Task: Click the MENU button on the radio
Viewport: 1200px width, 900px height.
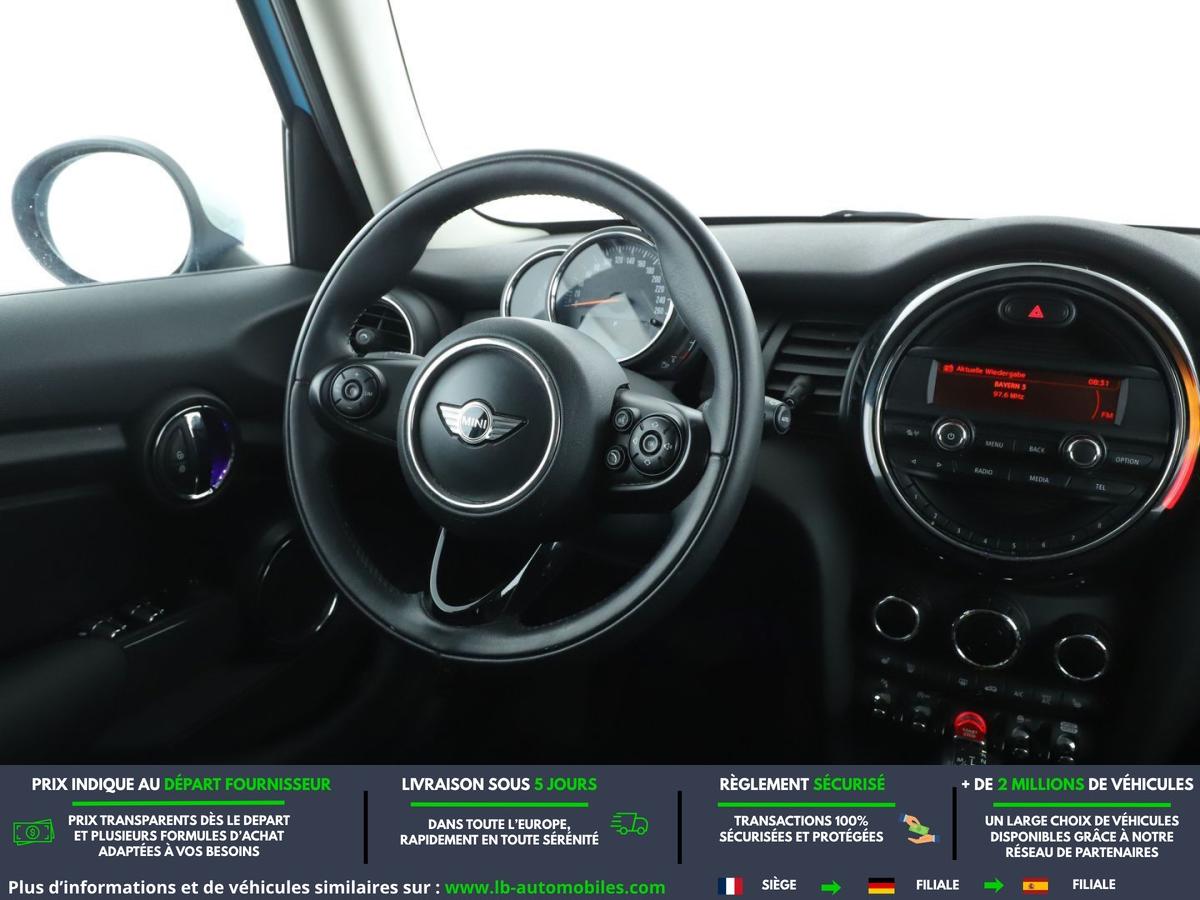Action: coord(993,445)
